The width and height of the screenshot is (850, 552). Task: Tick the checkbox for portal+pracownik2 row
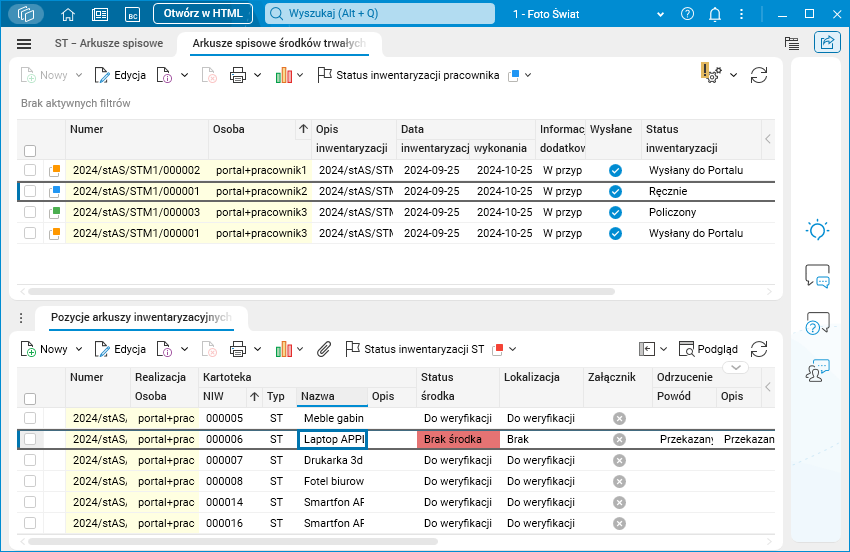(30, 191)
